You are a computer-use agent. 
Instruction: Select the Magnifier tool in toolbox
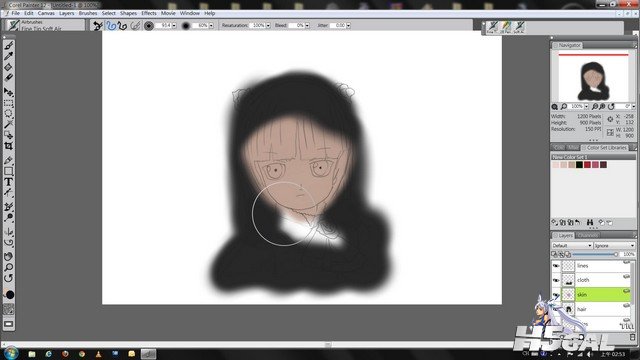9,267
